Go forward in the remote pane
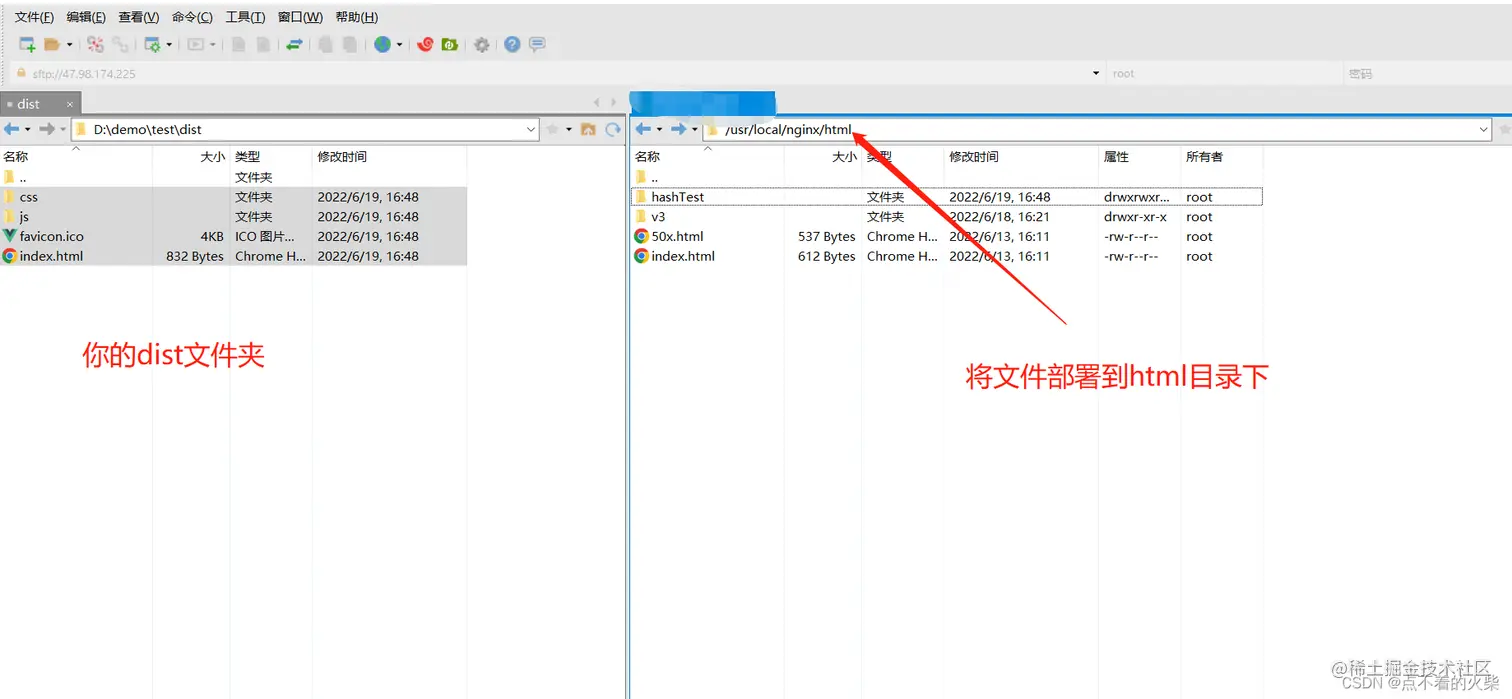 678,129
